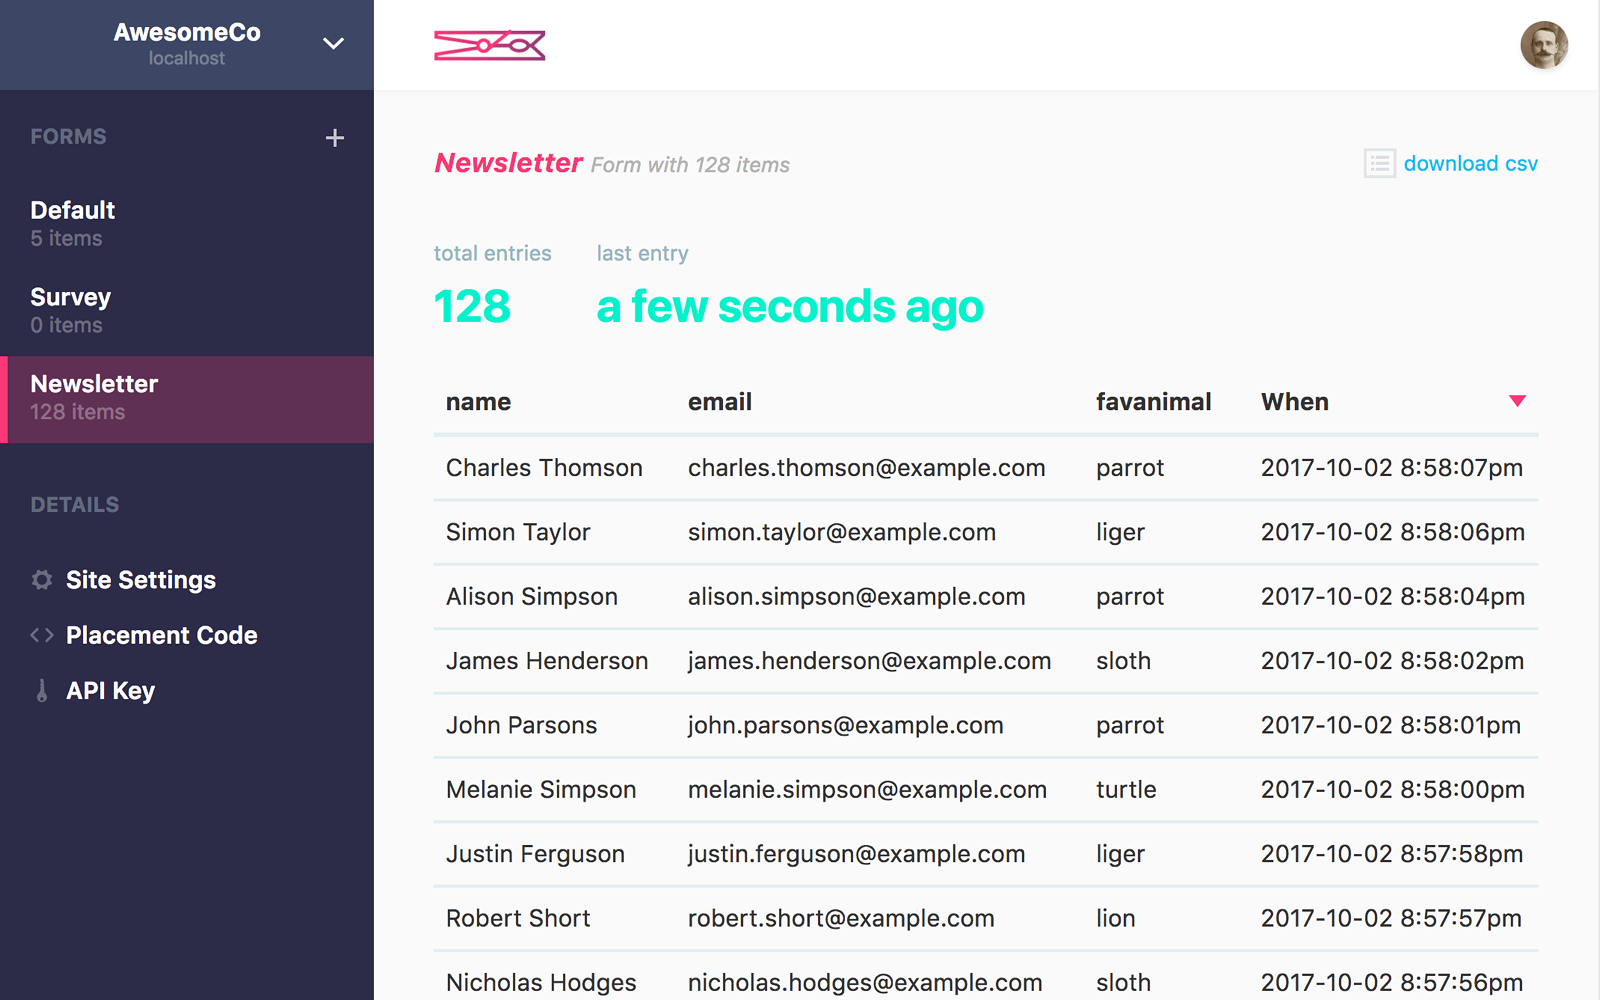Click nicholas.hodges@example.com email
The height and width of the screenshot is (1000, 1600).
tap(865, 983)
